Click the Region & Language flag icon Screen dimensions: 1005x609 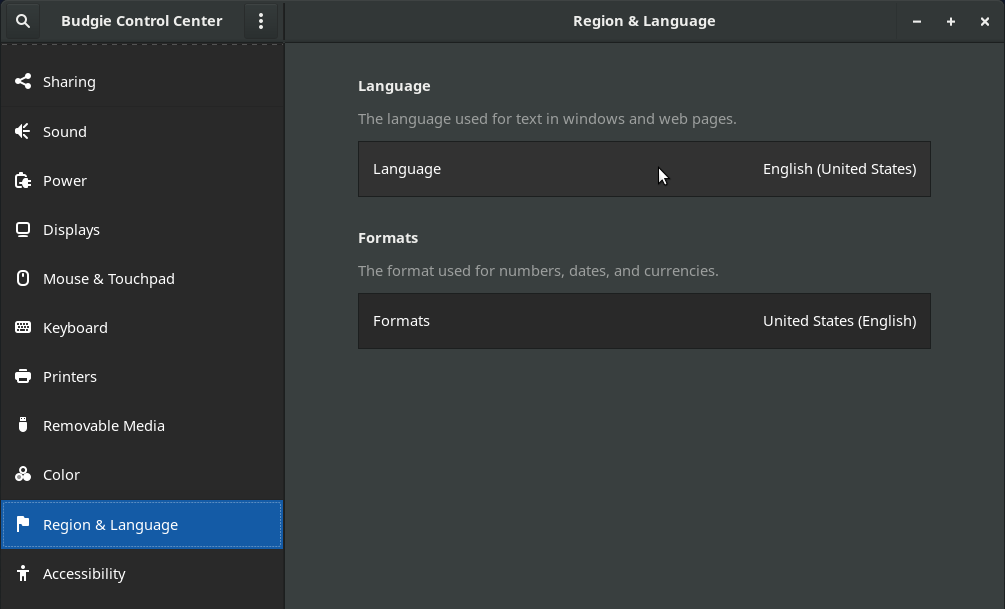(x=23, y=525)
